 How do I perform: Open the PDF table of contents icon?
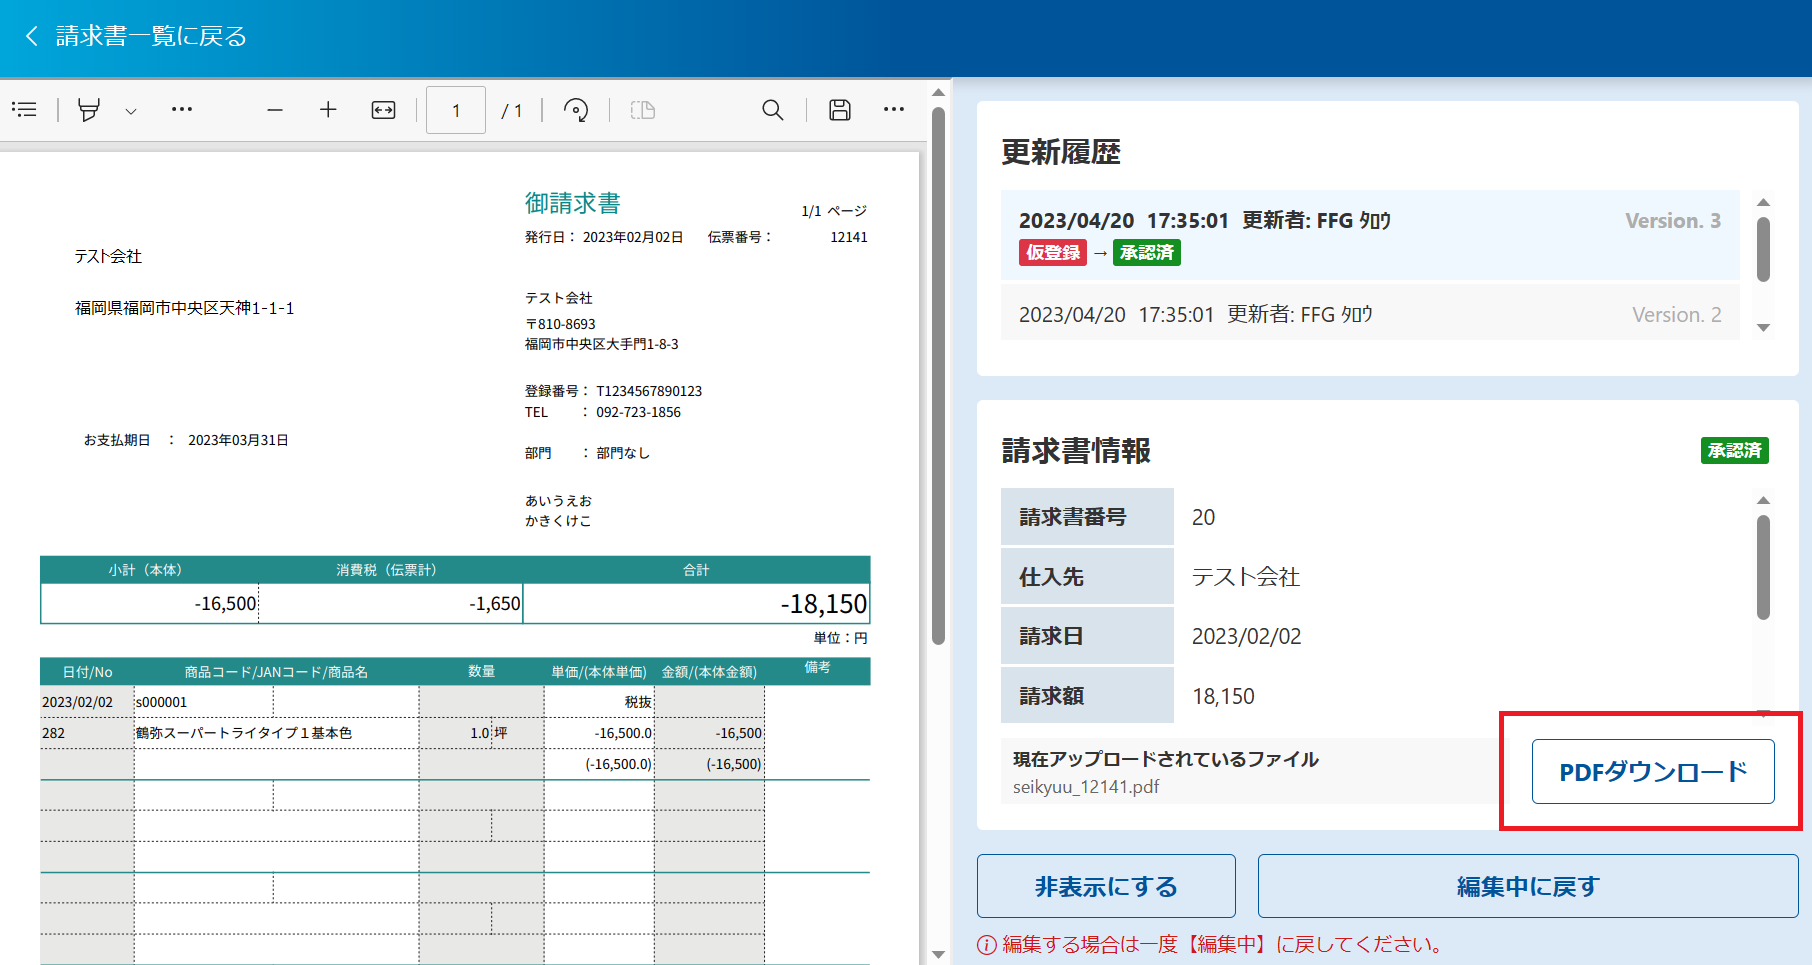click(x=25, y=110)
